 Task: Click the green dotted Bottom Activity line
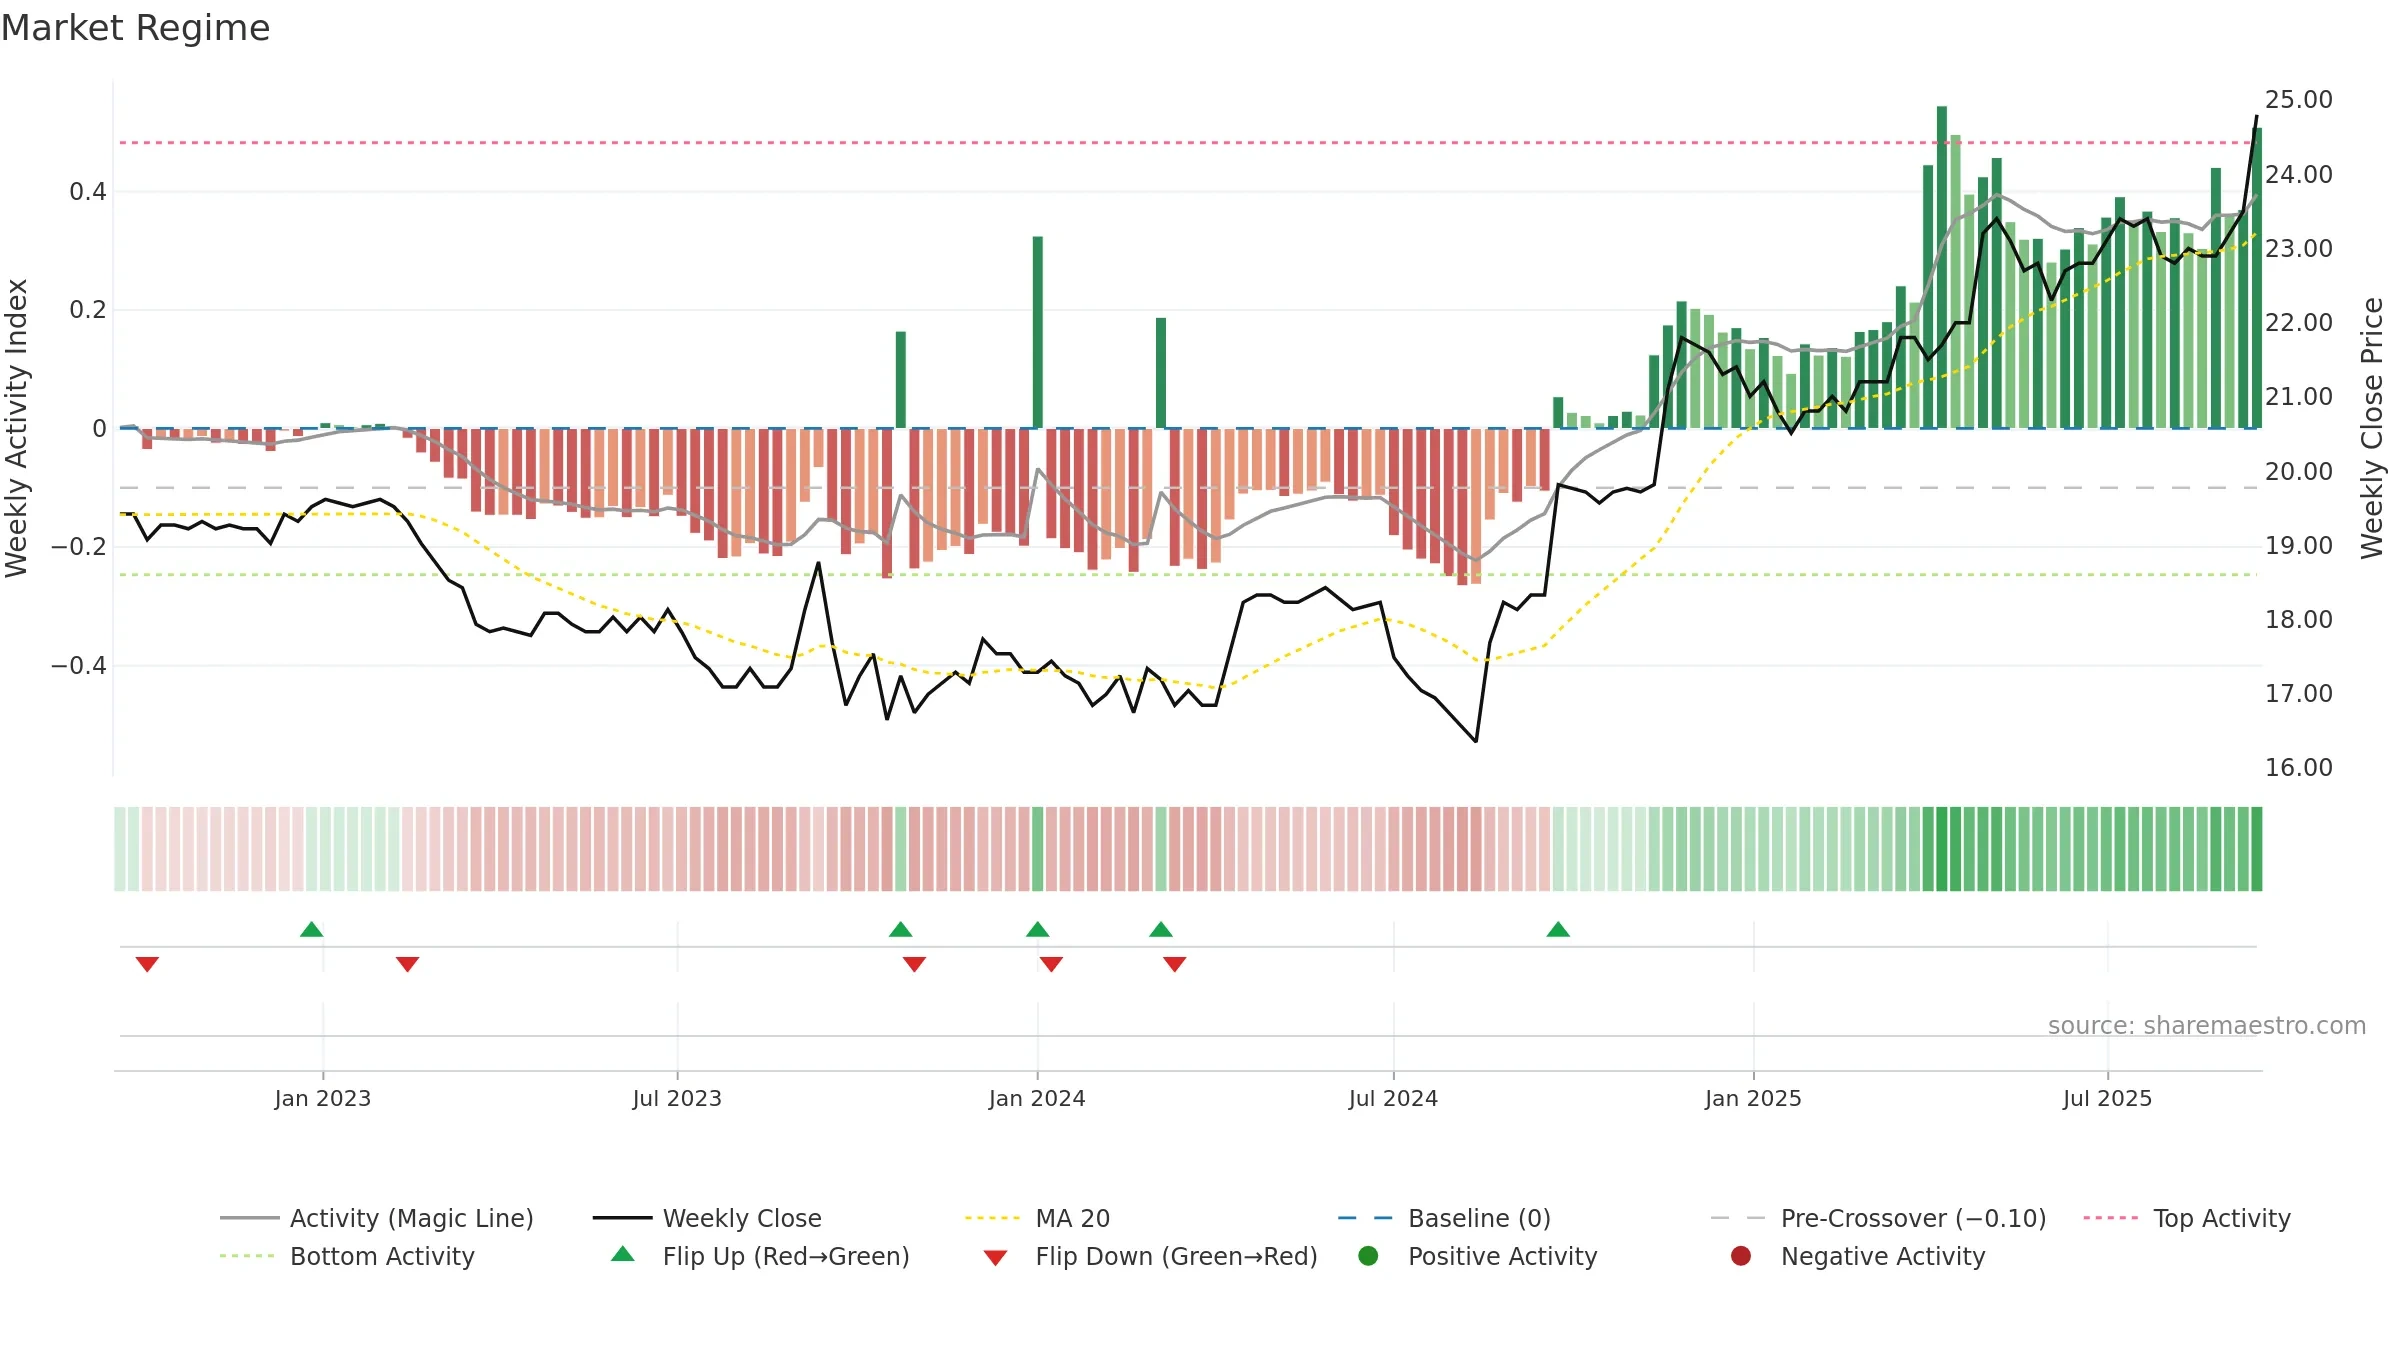pyautogui.click(x=1188, y=575)
